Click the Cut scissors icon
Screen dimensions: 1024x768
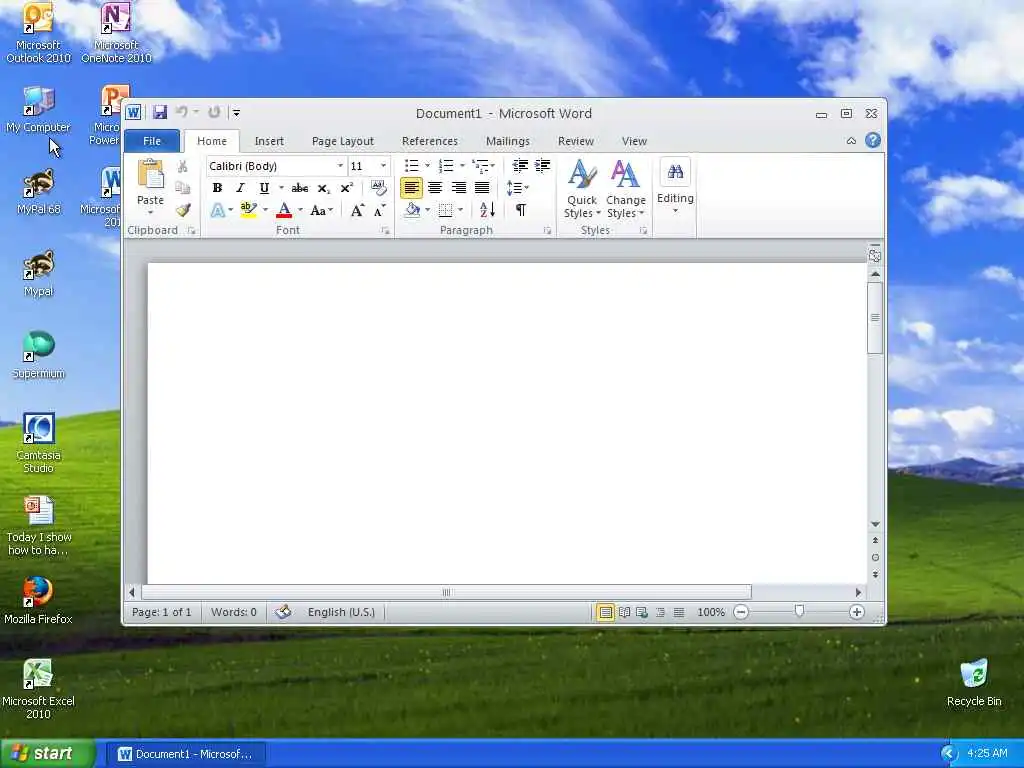[183, 167]
